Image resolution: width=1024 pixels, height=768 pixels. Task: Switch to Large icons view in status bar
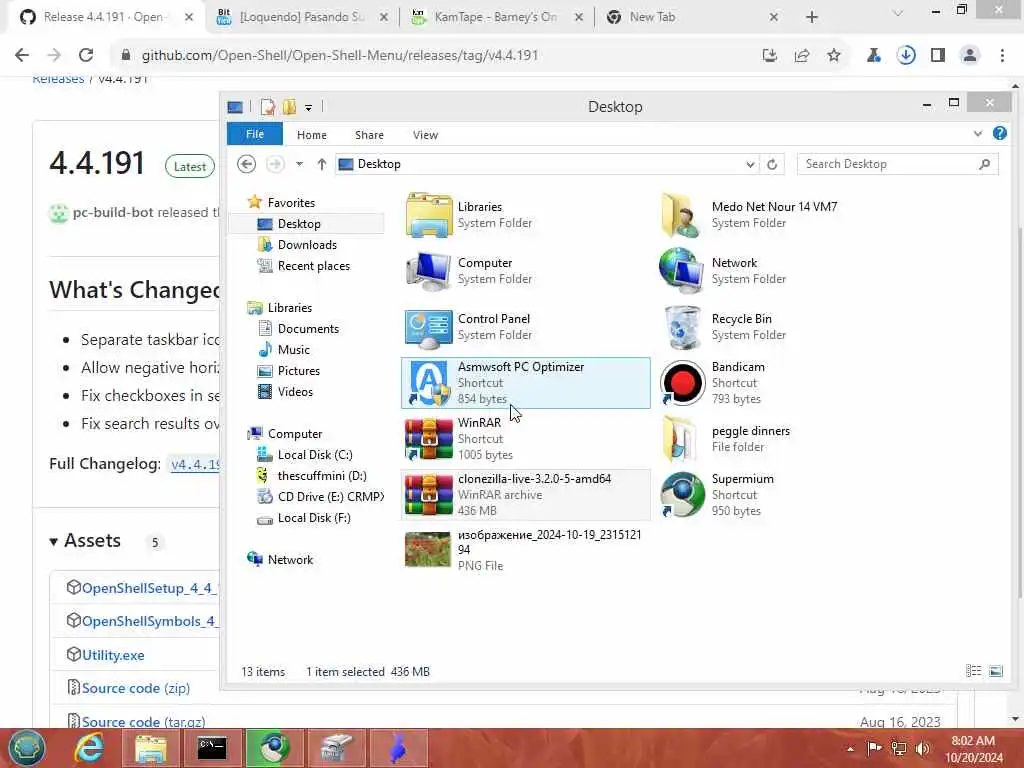996,671
